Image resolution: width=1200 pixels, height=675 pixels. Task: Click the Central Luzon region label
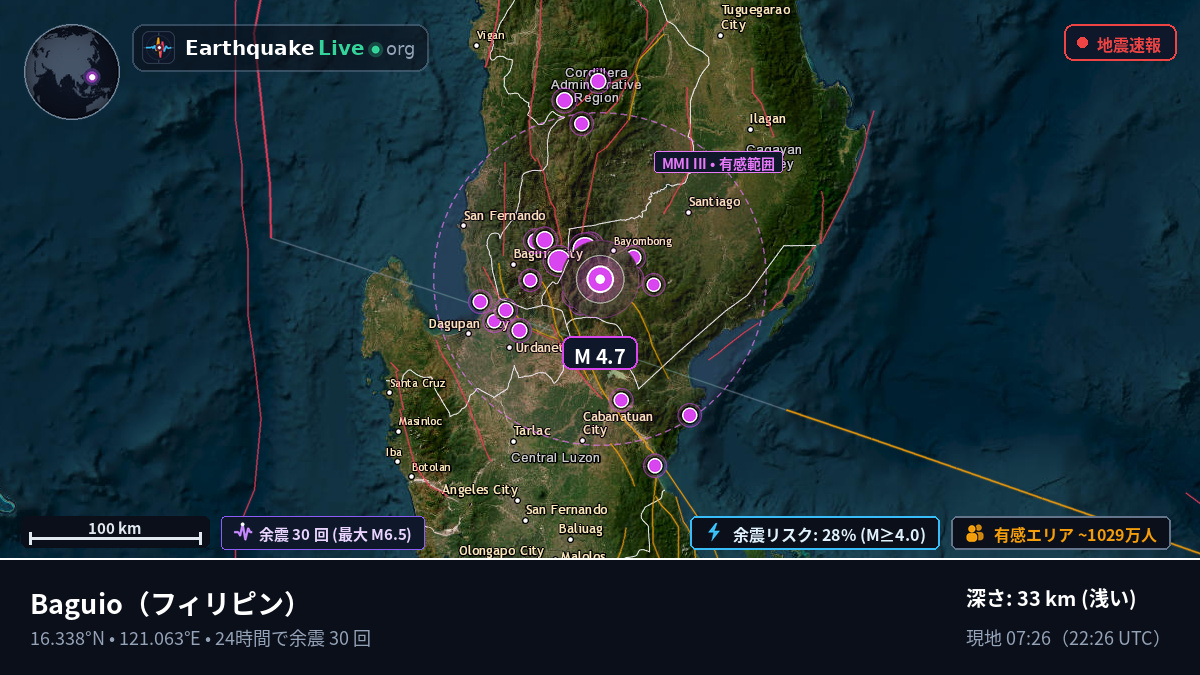(556, 458)
